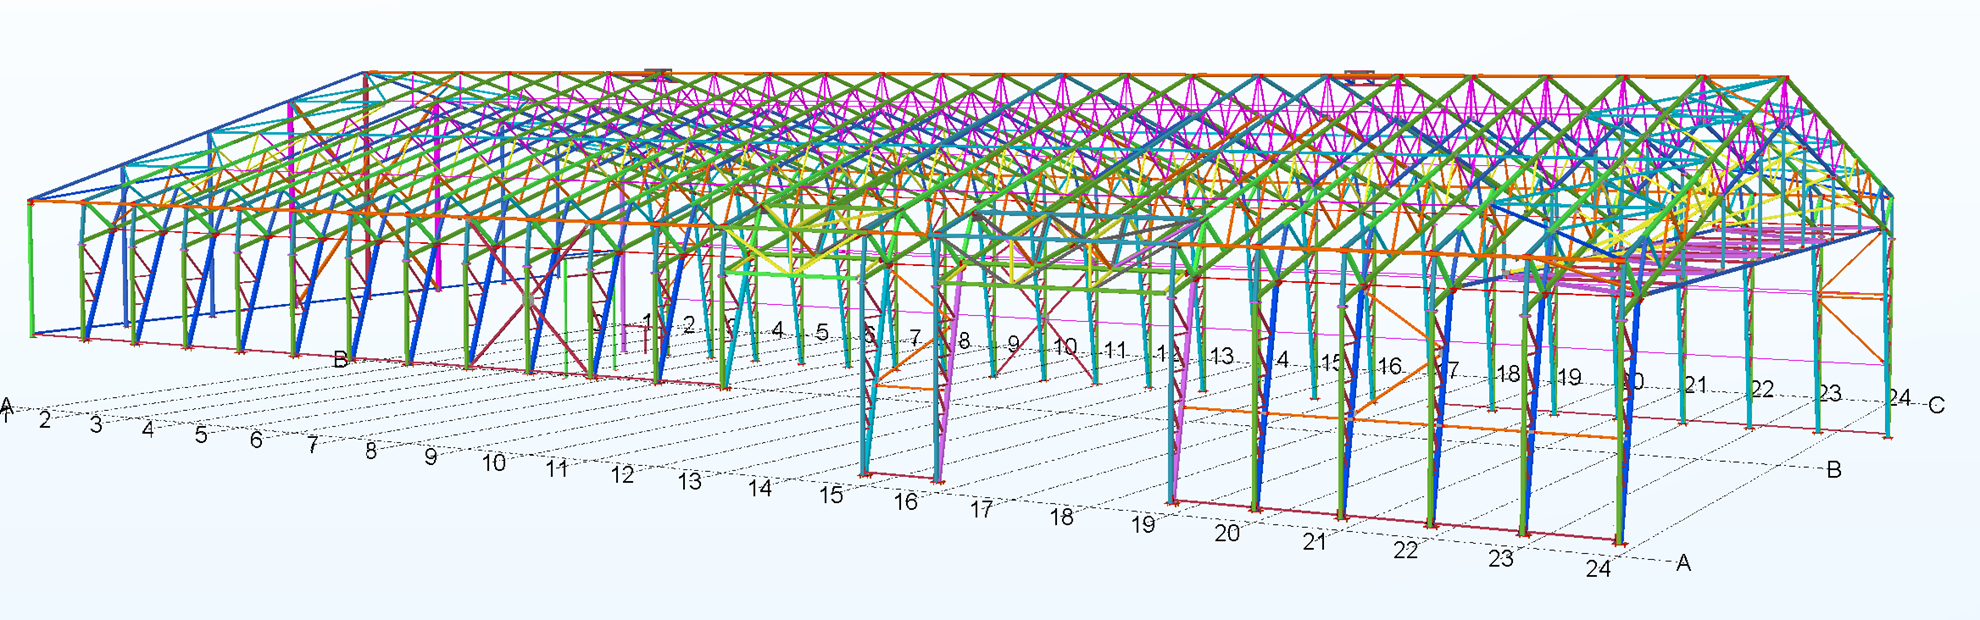Select grid label 23 on the rear row
The image size is (1980, 620).
tap(1829, 393)
